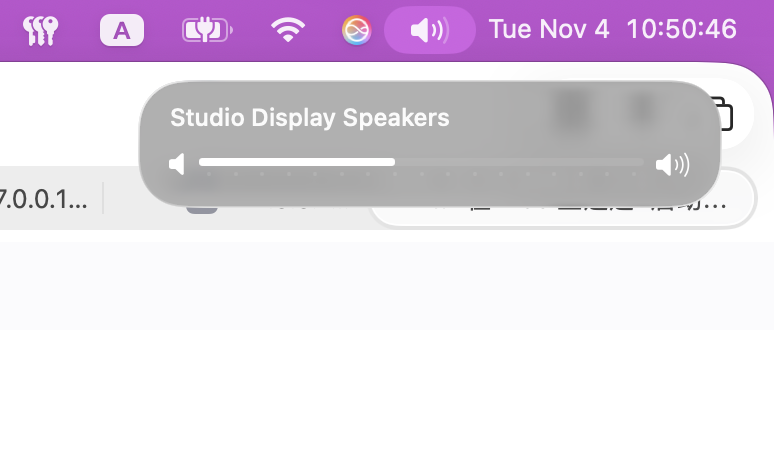This screenshot has width=774, height=460.
Task: Open the Wi-Fi menu bar icon
Action: [x=288, y=30]
